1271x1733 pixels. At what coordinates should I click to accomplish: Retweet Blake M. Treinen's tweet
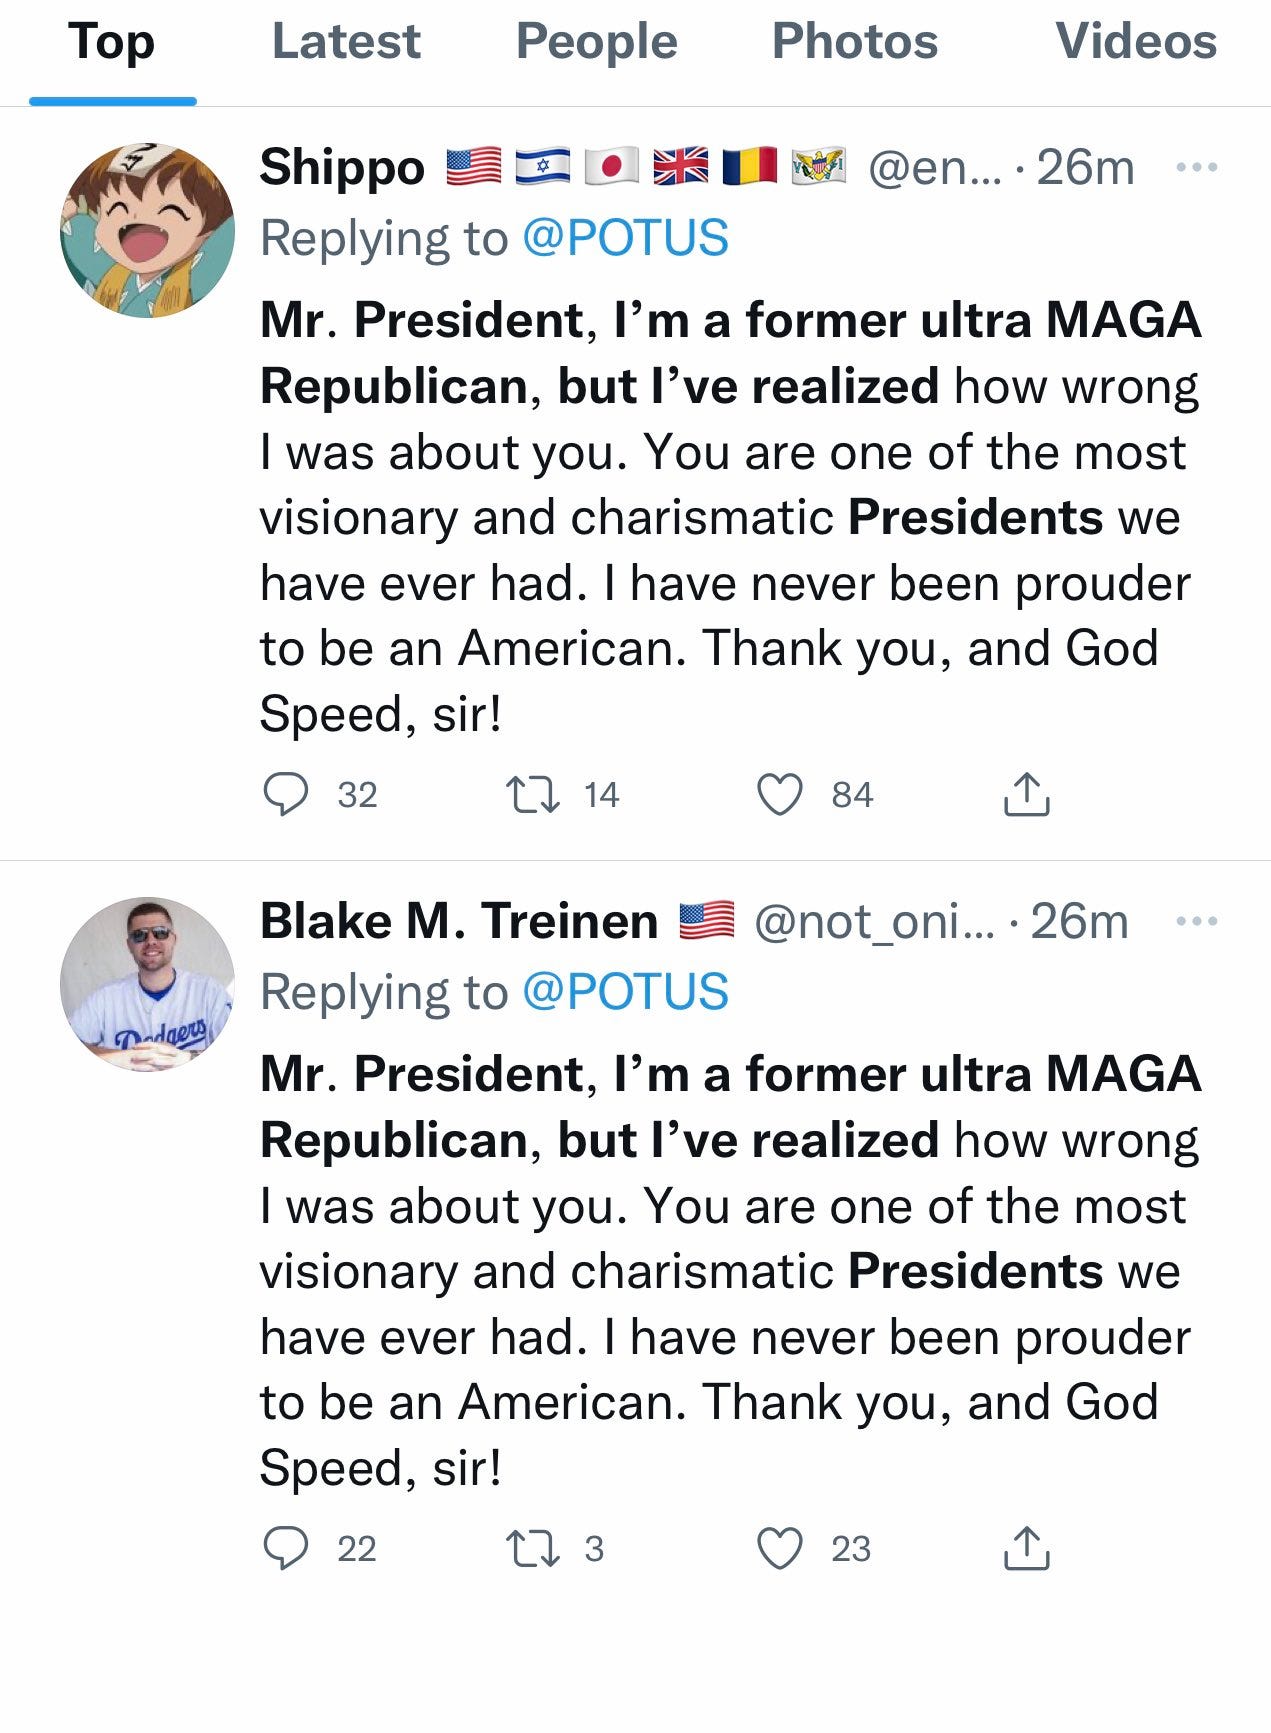(x=532, y=1549)
